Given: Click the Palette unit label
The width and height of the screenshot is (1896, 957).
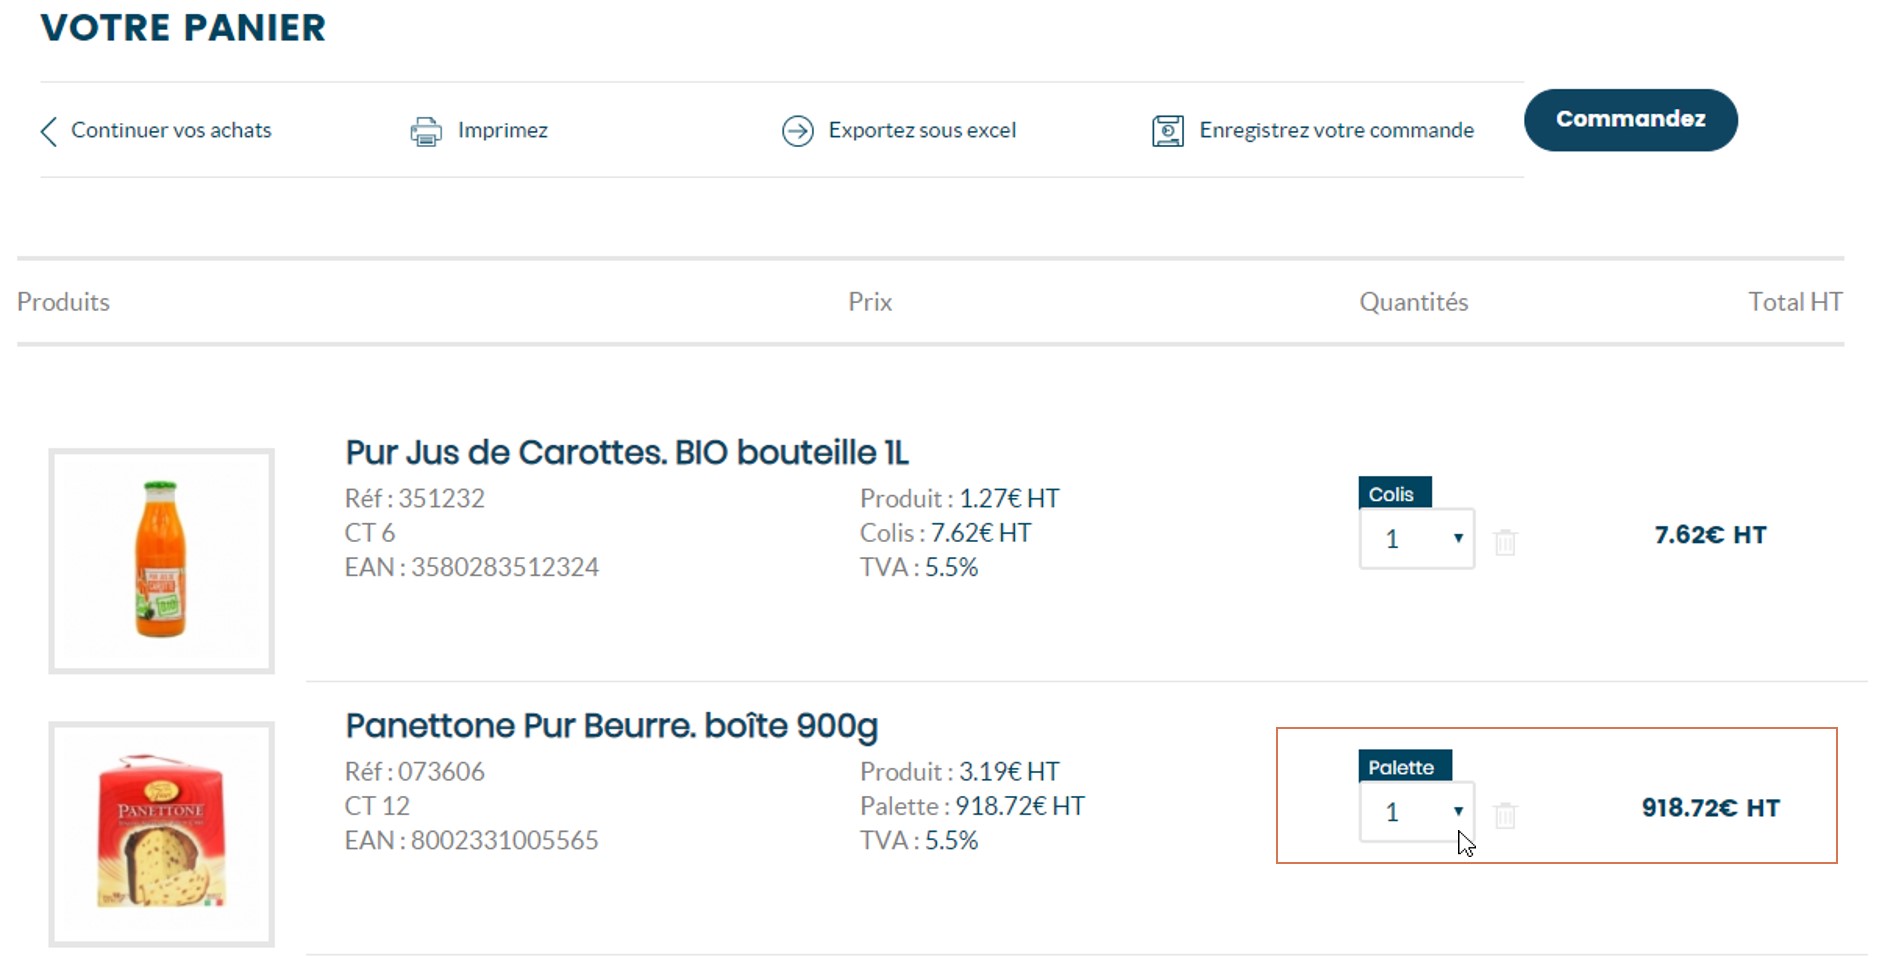Looking at the screenshot, I should (x=1402, y=767).
